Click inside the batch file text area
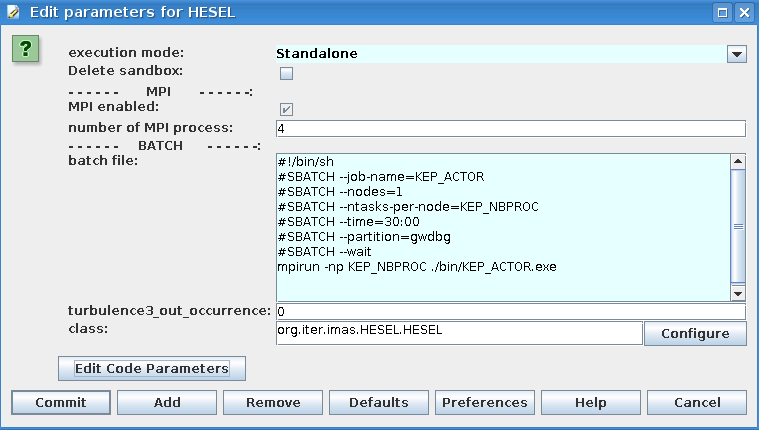Screen dimensions: 759x430 pos(503,228)
